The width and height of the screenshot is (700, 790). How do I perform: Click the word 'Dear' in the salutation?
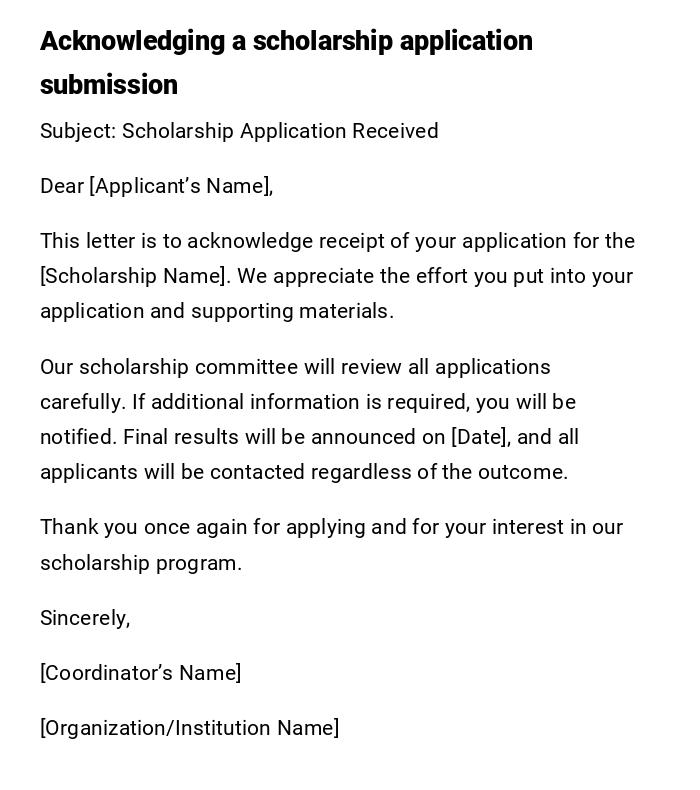pos(62,186)
